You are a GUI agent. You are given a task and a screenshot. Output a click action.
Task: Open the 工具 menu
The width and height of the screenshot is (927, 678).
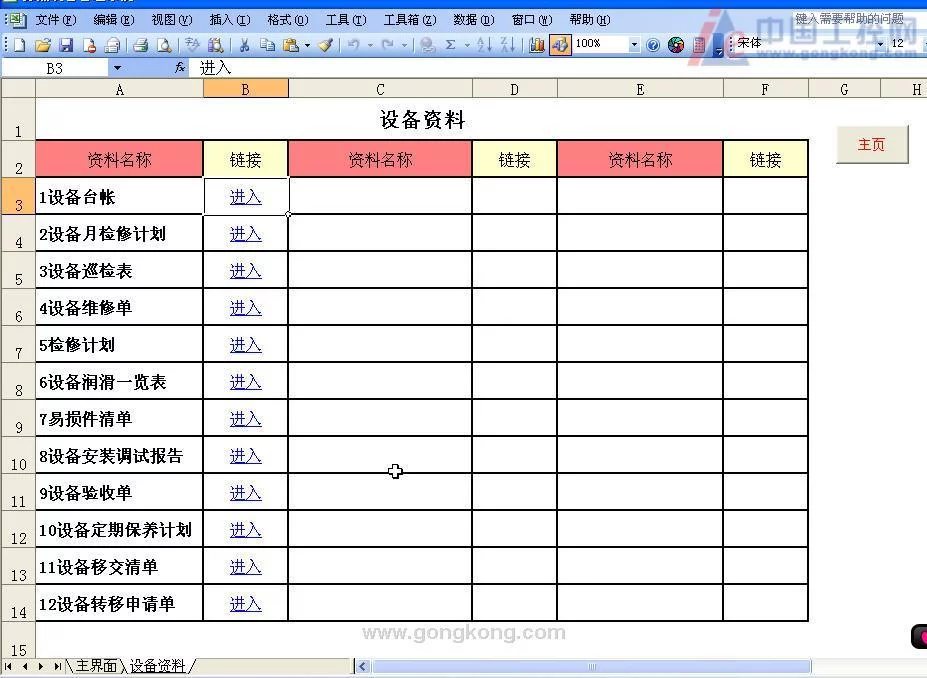[x=346, y=20]
